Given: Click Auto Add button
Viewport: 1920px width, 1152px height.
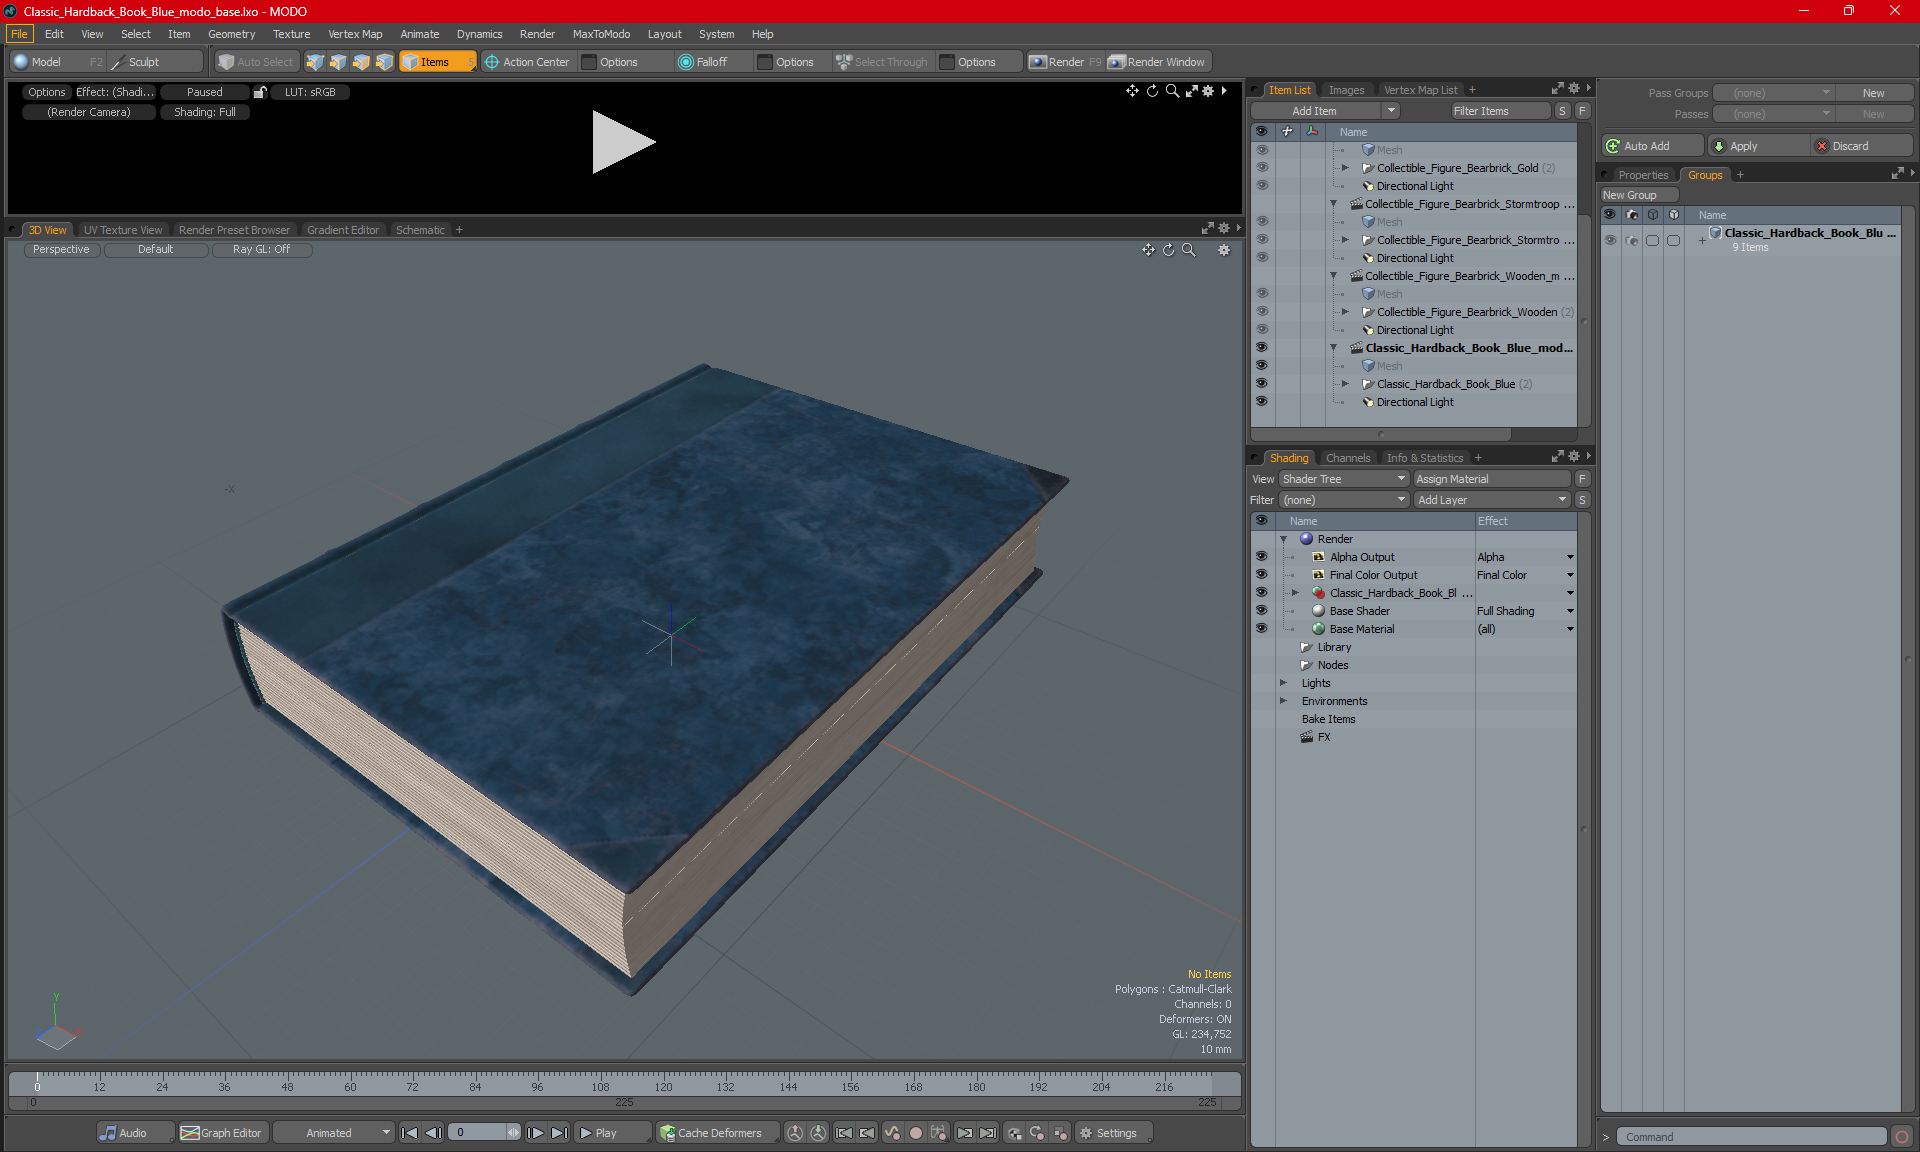Looking at the screenshot, I should coord(1652,146).
